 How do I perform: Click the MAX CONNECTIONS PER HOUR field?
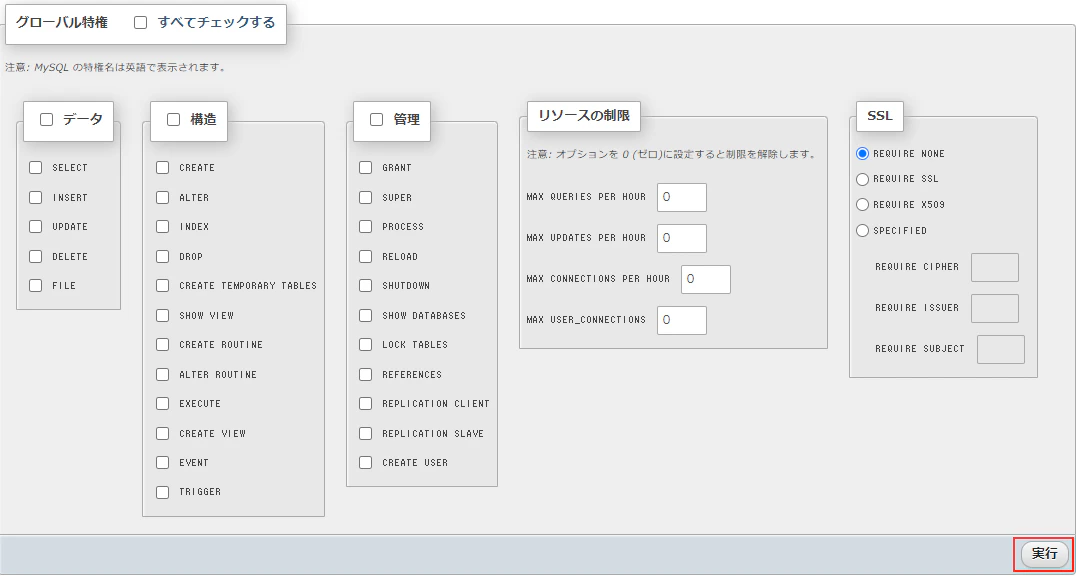[x=705, y=279]
